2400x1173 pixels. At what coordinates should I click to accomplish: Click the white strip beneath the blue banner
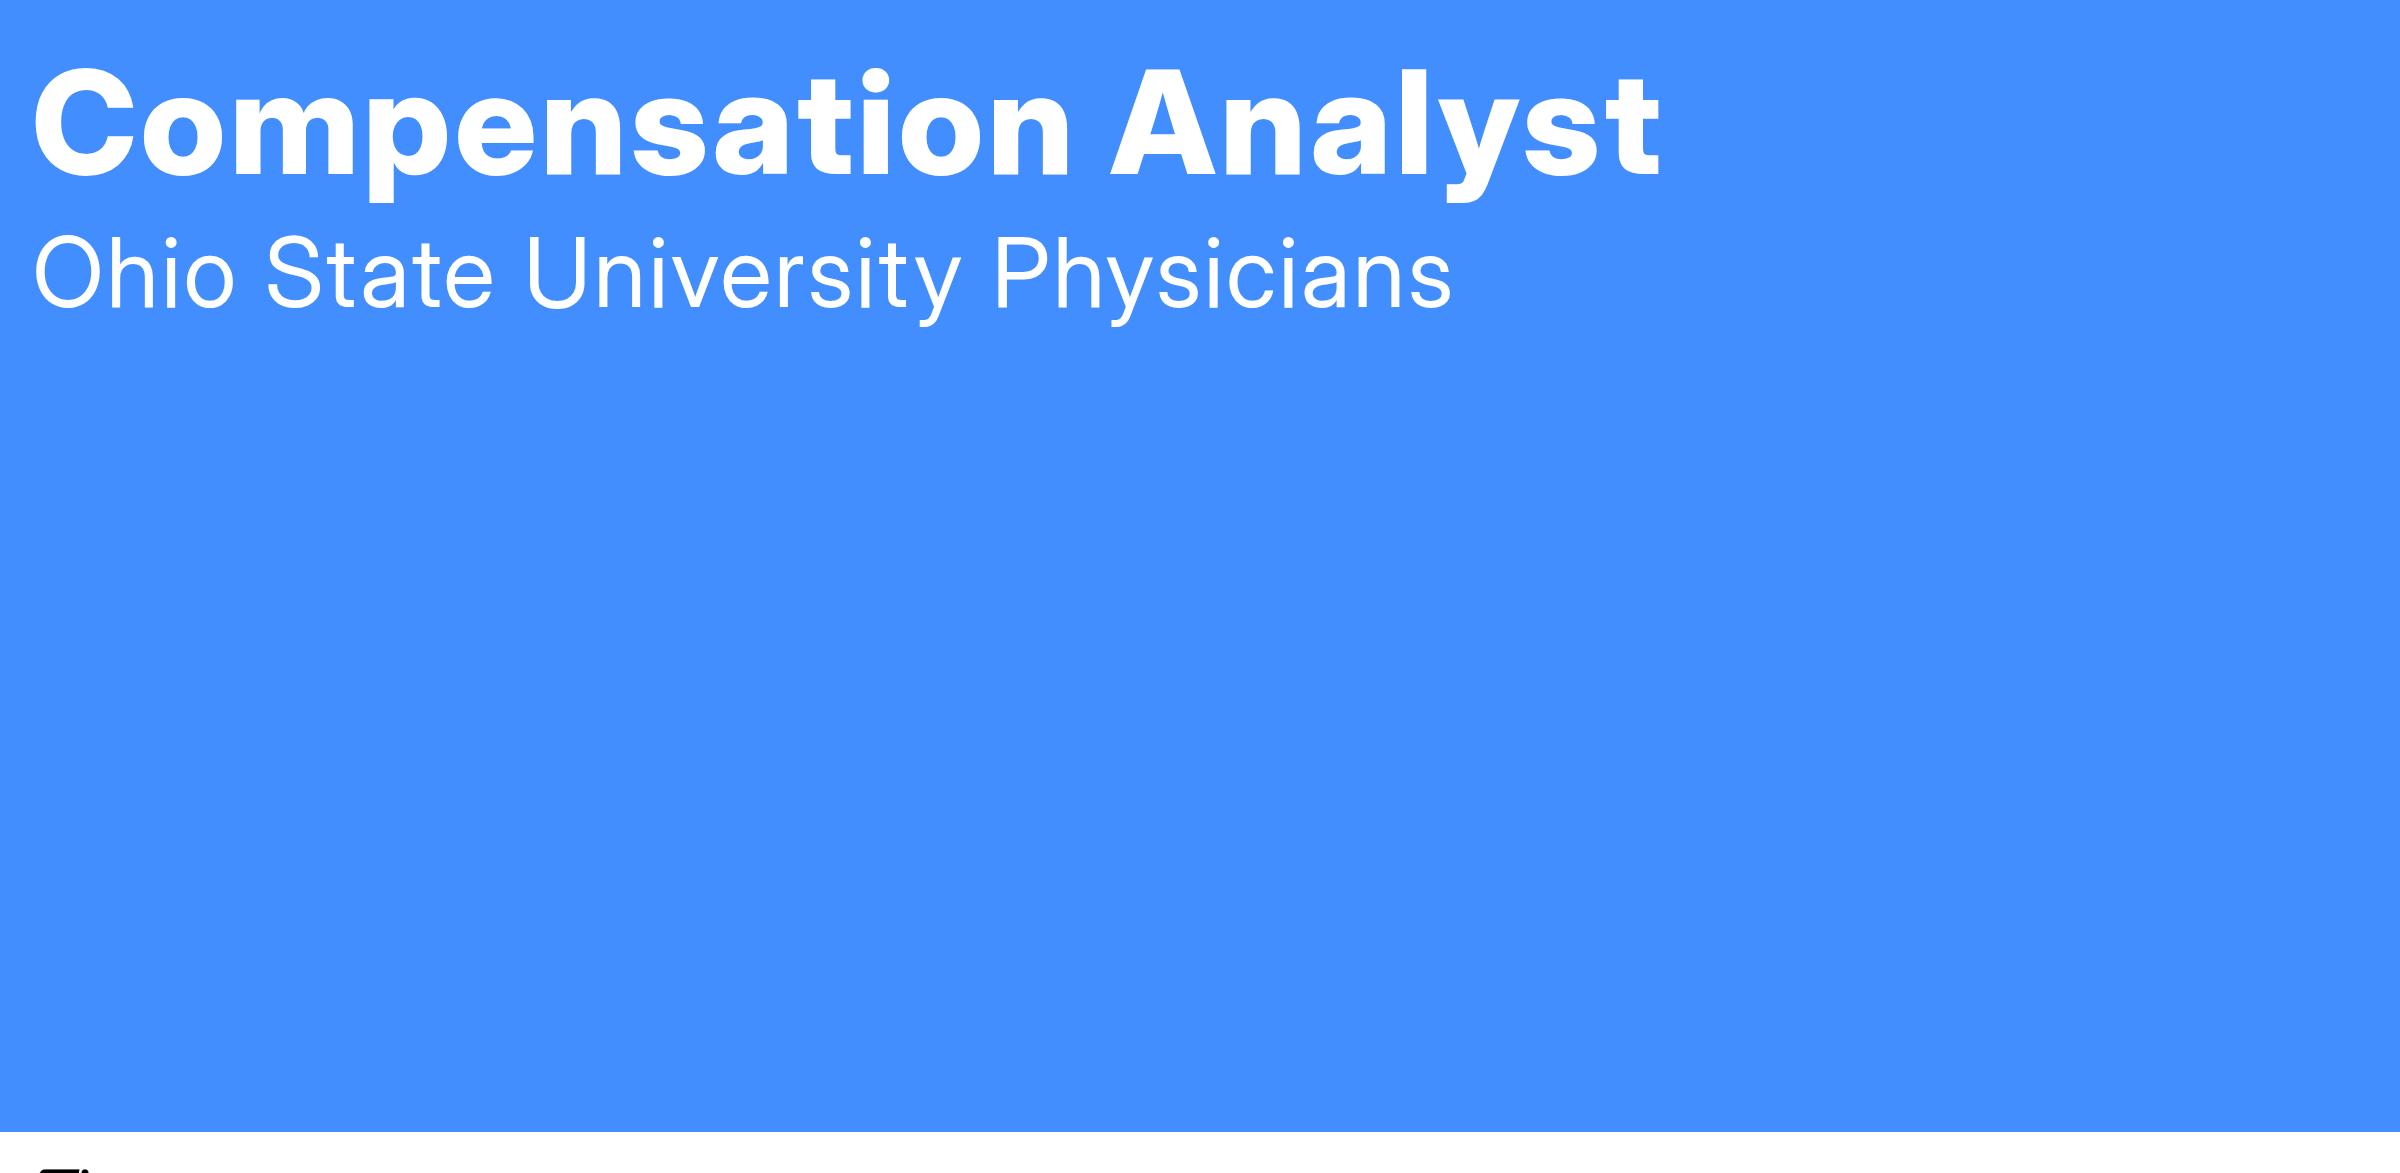pyautogui.click(x=1200, y=1153)
